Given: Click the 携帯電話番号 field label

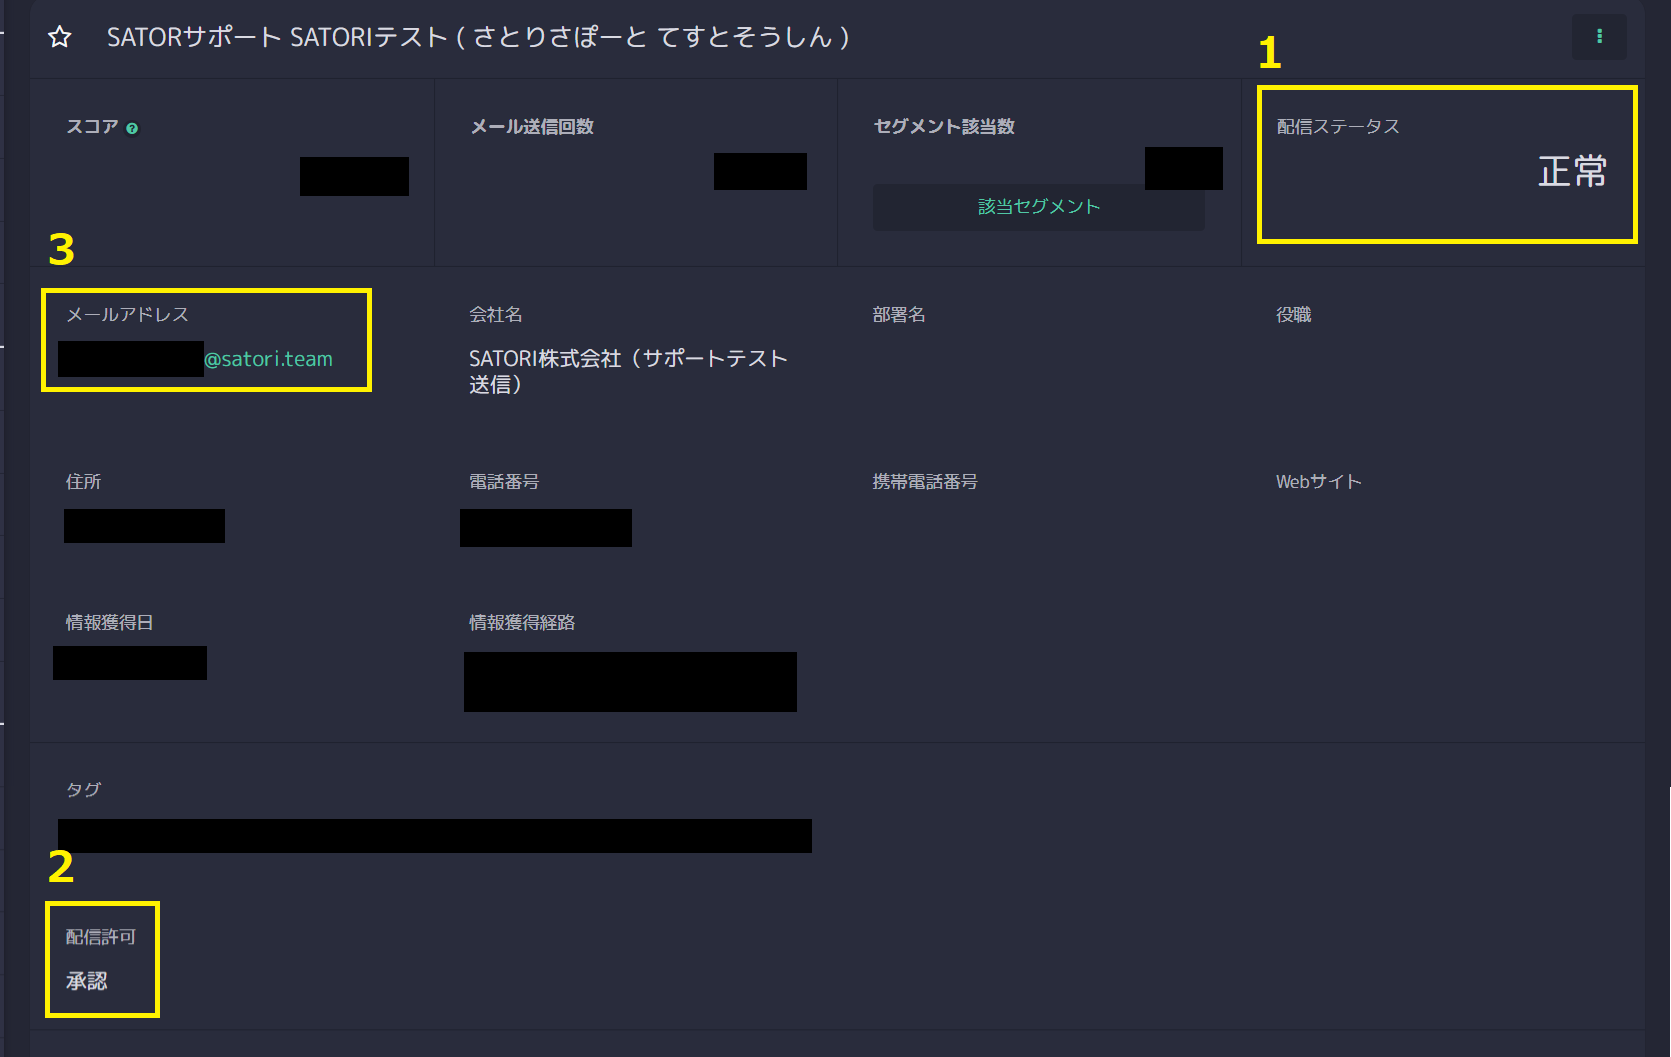Looking at the screenshot, I should point(925,481).
